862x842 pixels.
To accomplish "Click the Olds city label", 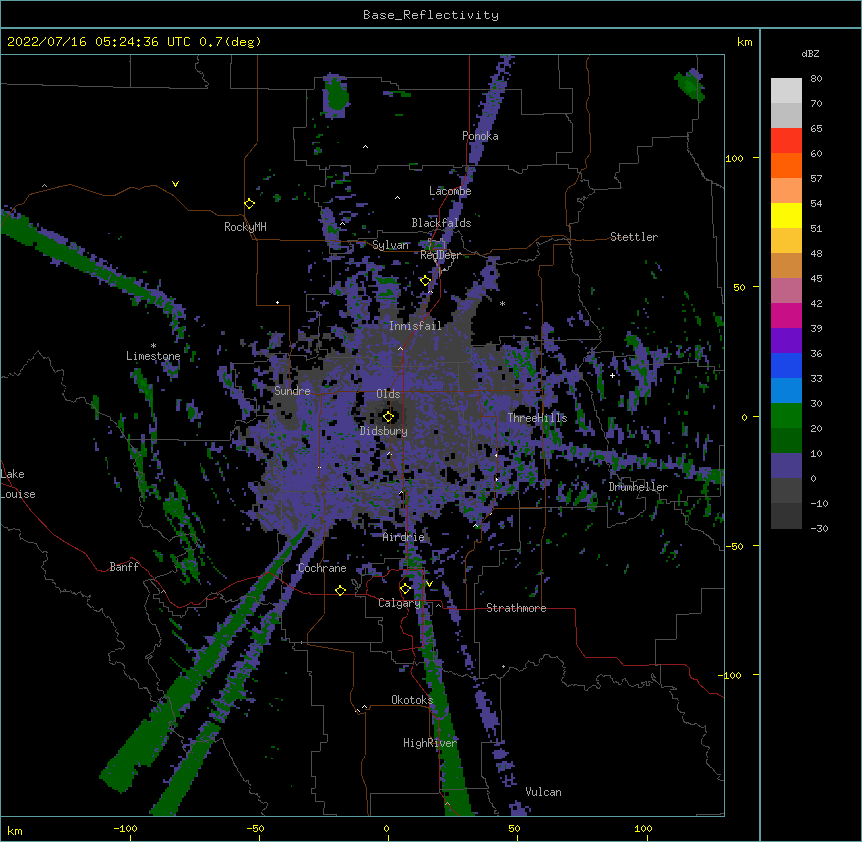I will (388, 394).
